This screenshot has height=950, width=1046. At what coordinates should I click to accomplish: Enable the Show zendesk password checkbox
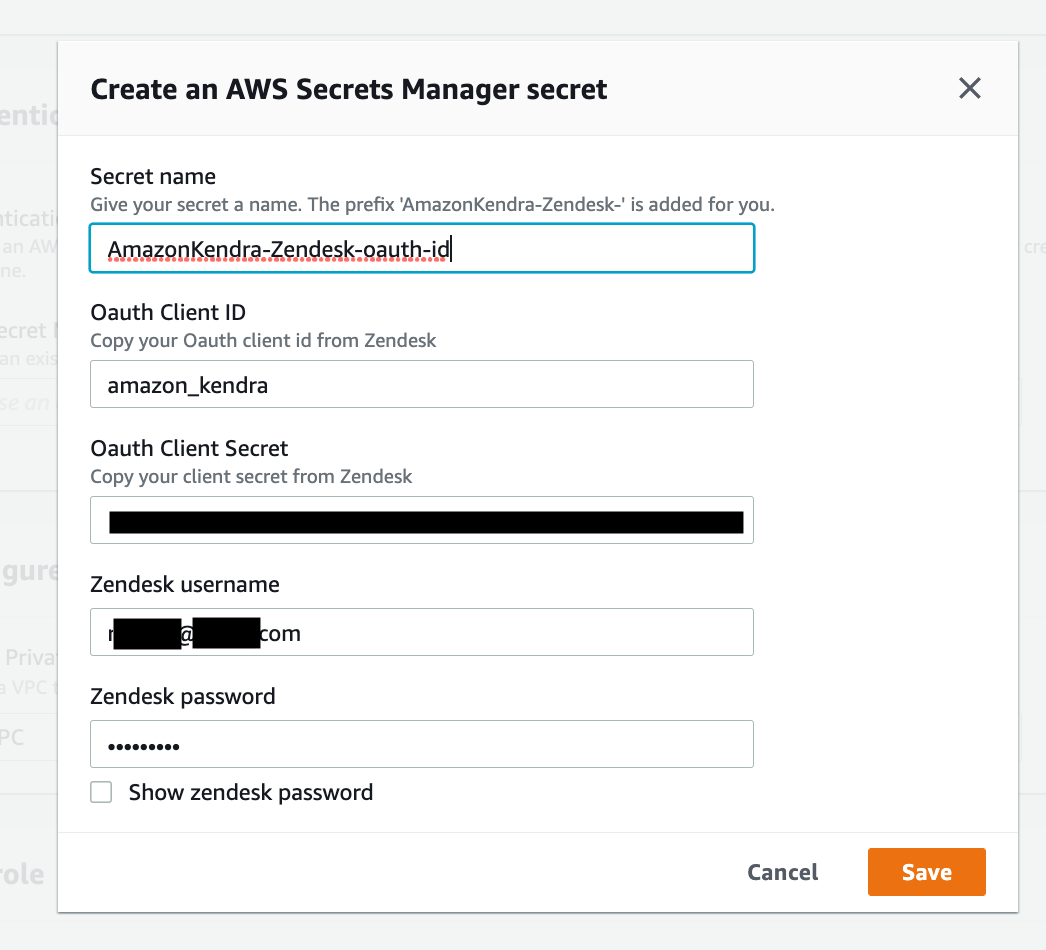[x=101, y=793]
